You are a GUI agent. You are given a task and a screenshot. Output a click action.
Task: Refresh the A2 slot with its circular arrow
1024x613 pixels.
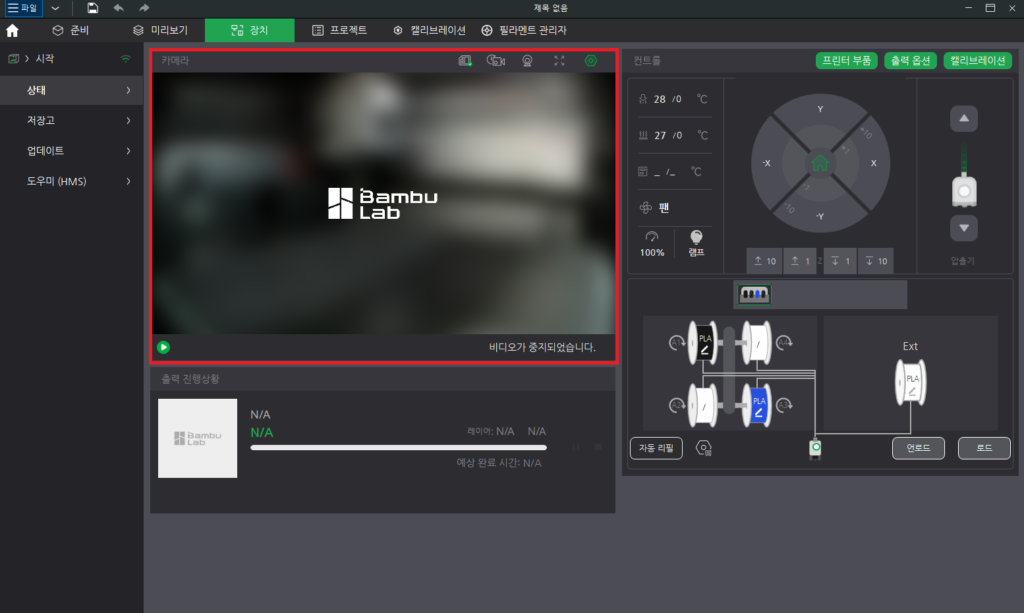pyautogui.click(x=677, y=405)
